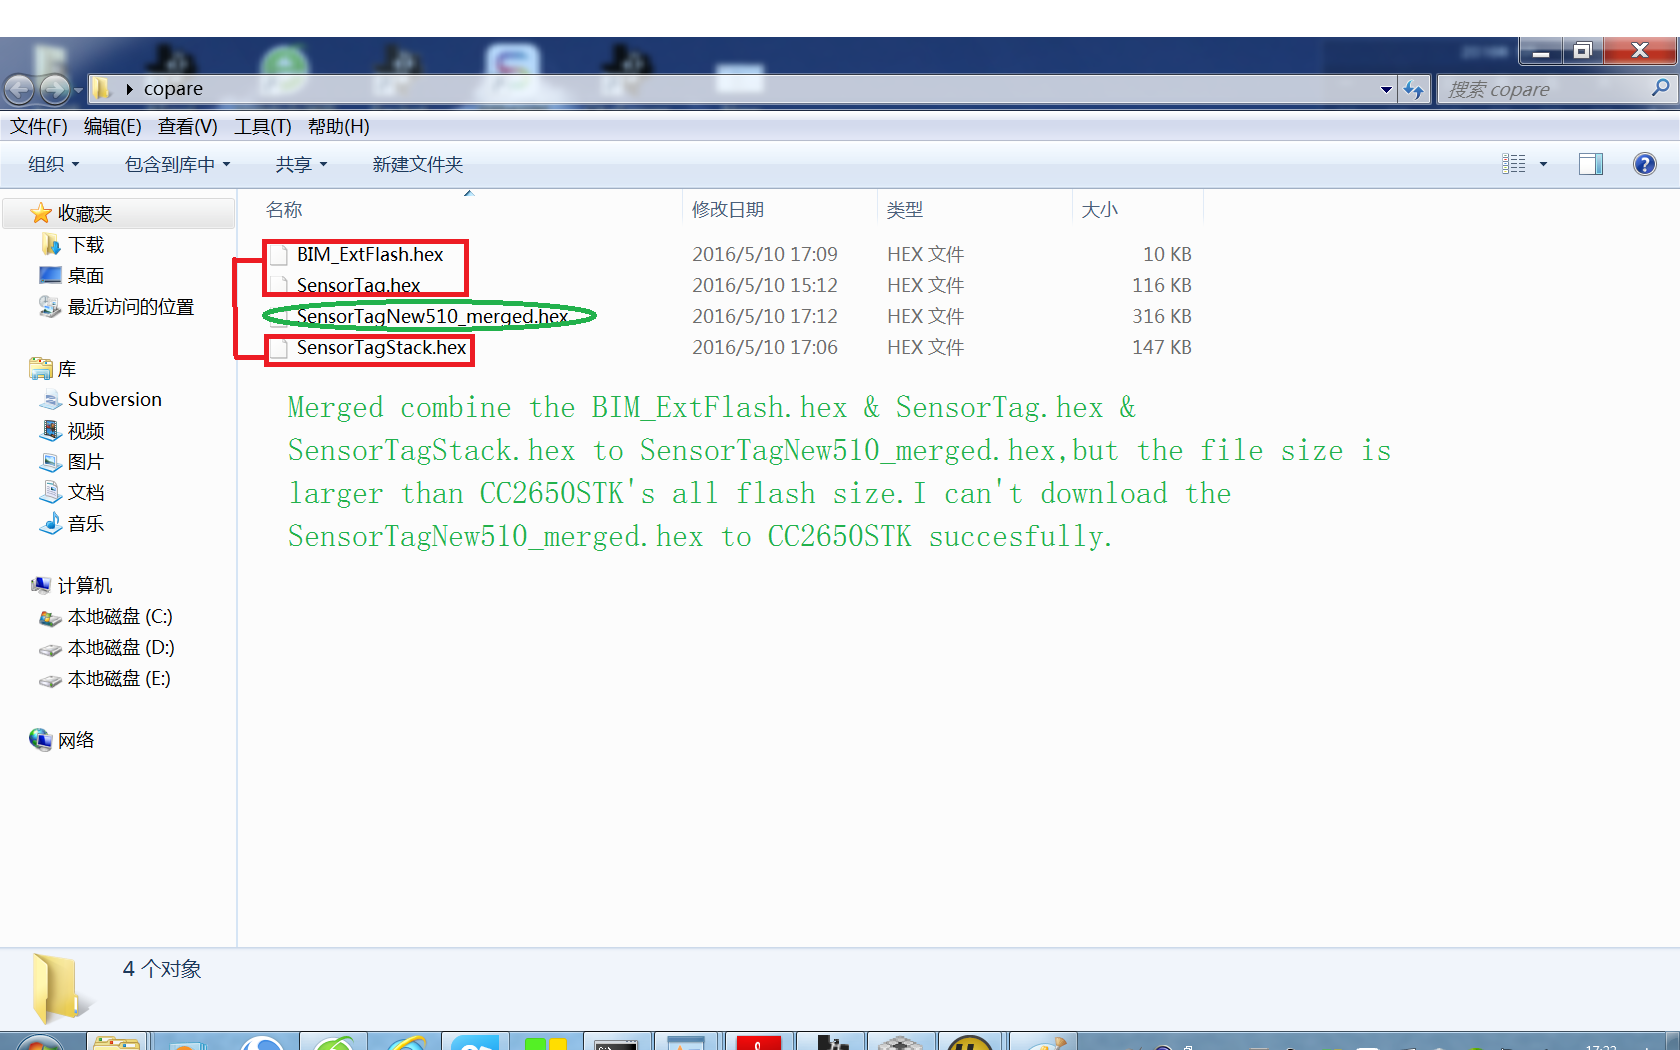Viewport: 1680px width, 1050px height.
Task: Click date 2016/5/10 17:06
Action: 765,347
